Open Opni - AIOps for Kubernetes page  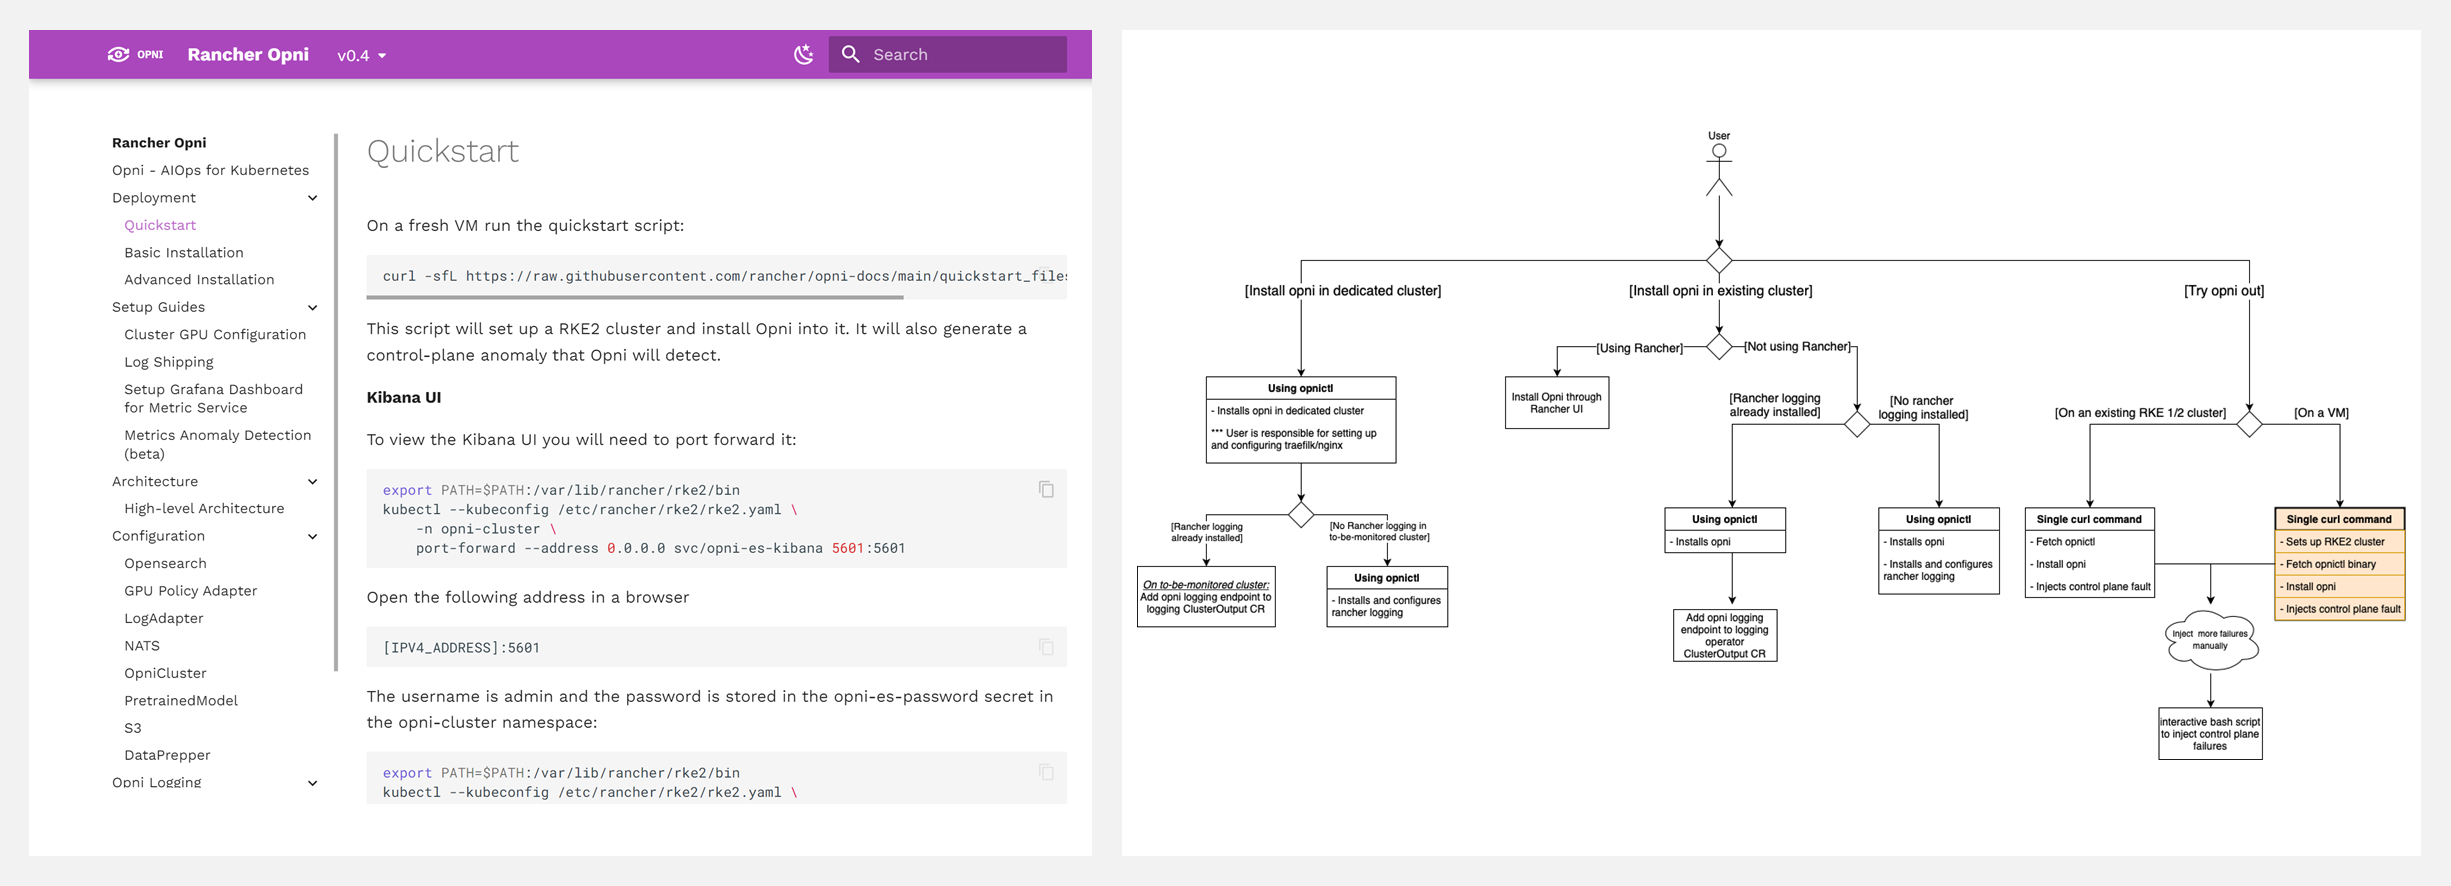click(210, 170)
